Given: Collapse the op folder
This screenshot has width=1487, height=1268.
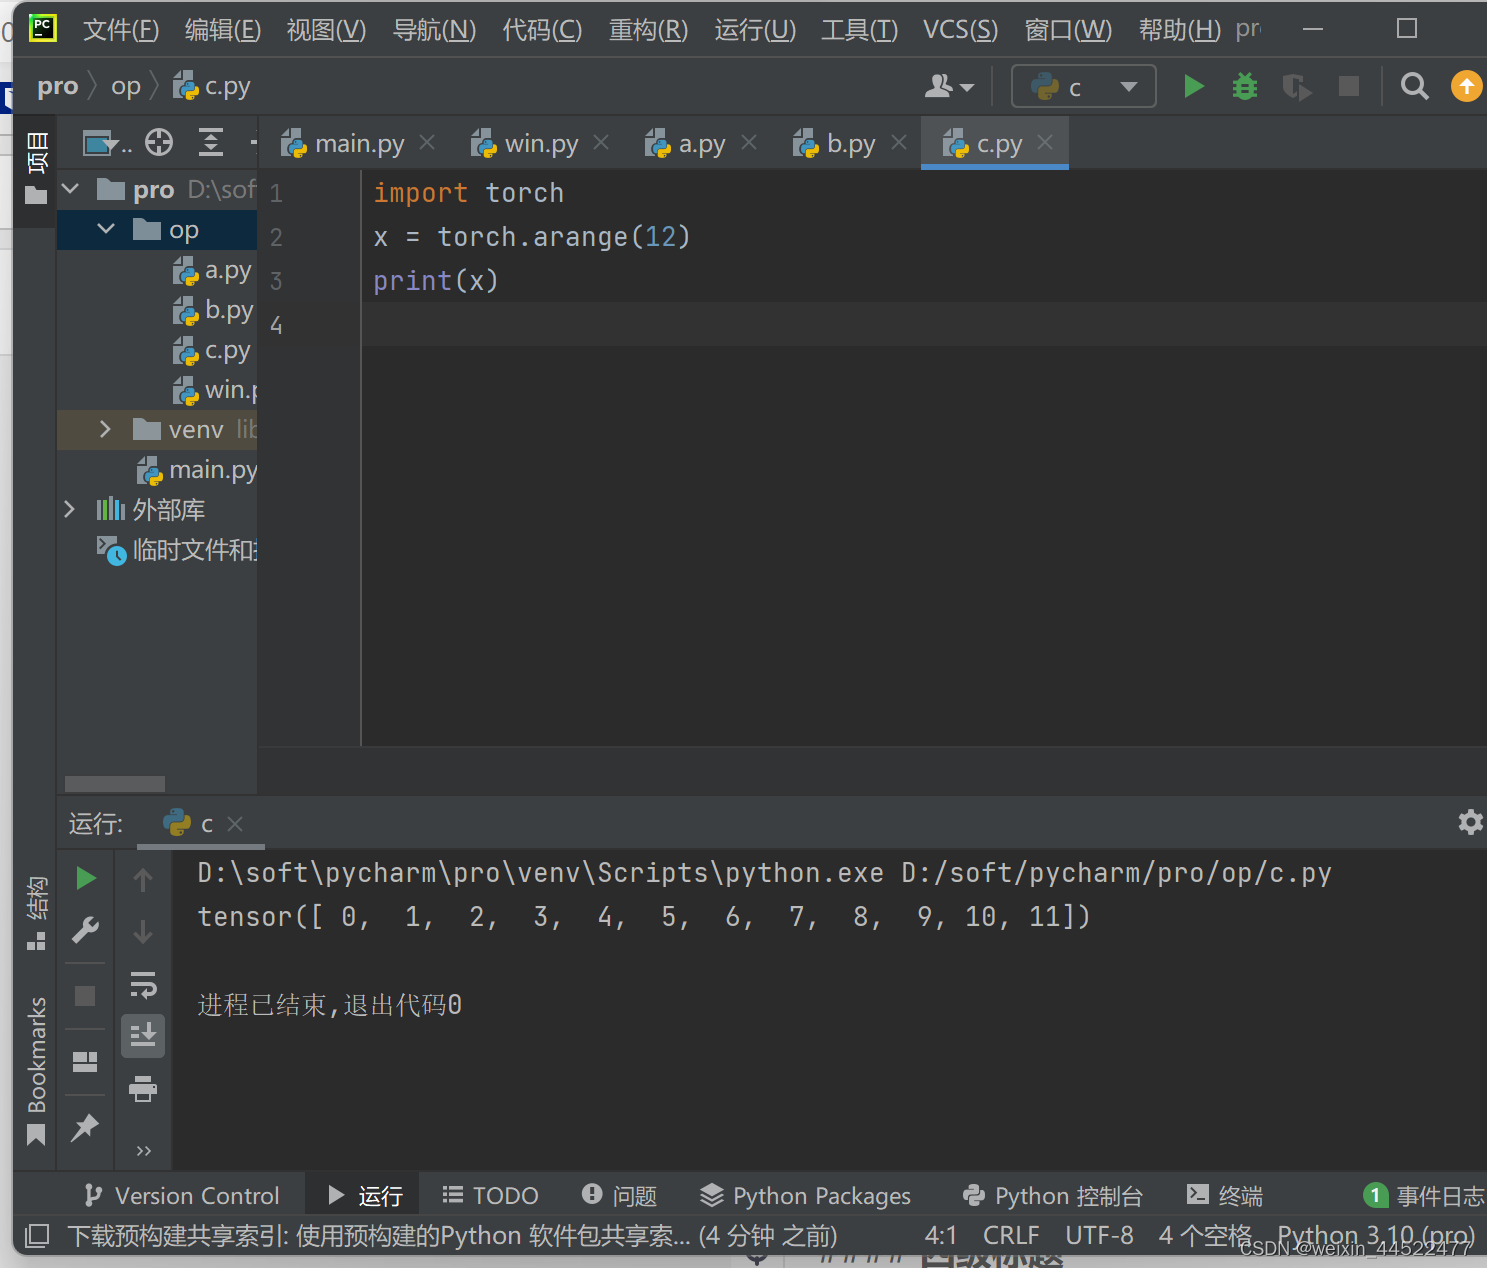Looking at the screenshot, I should pos(106,229).
